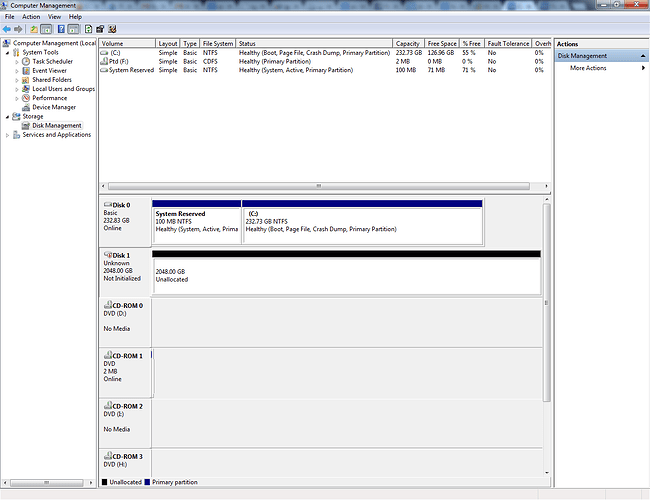Screen dimensions: 650x500
Task: Expand the Shared Folders node arrow
Action: point(17,80)
